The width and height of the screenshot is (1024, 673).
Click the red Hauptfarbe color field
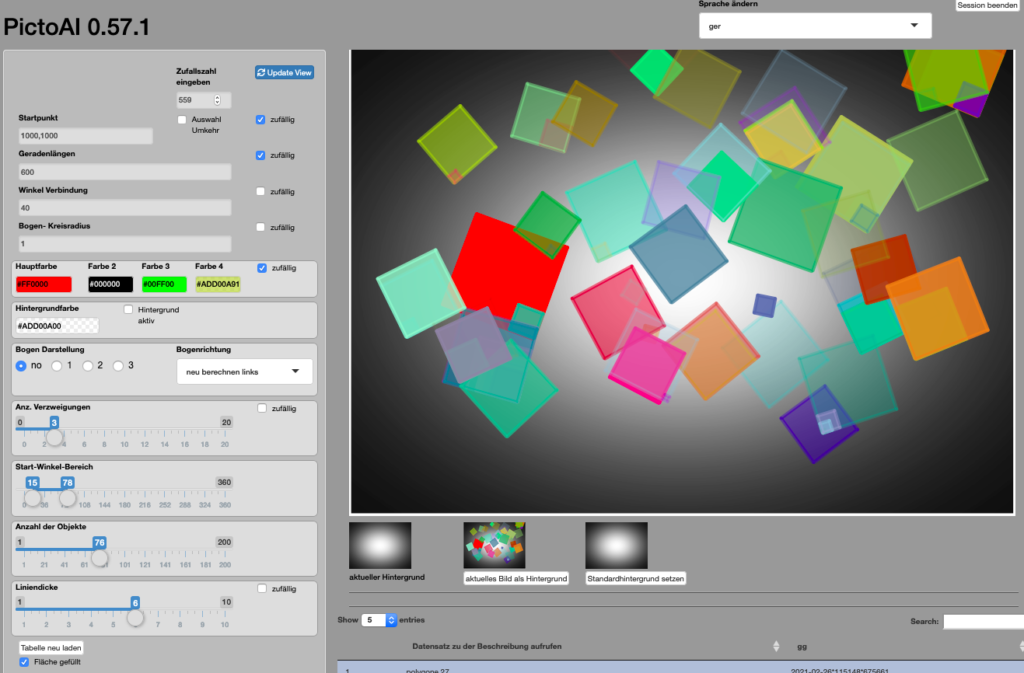pos(45,284)
